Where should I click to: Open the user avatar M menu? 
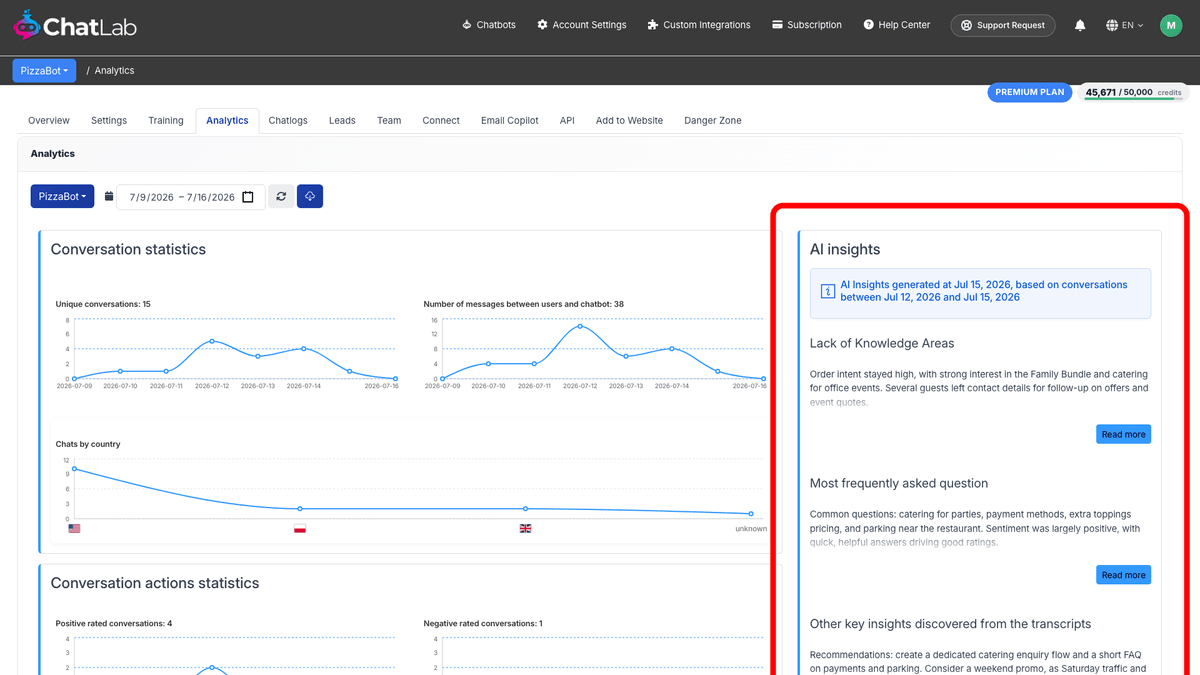[x=1171, y=25]
